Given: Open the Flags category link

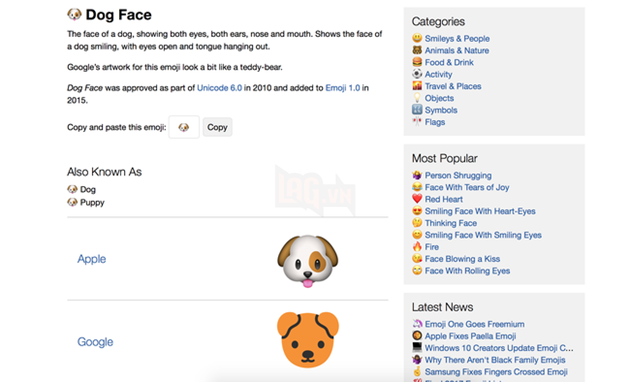Looking at the screenshot, I should click(435, 122).
